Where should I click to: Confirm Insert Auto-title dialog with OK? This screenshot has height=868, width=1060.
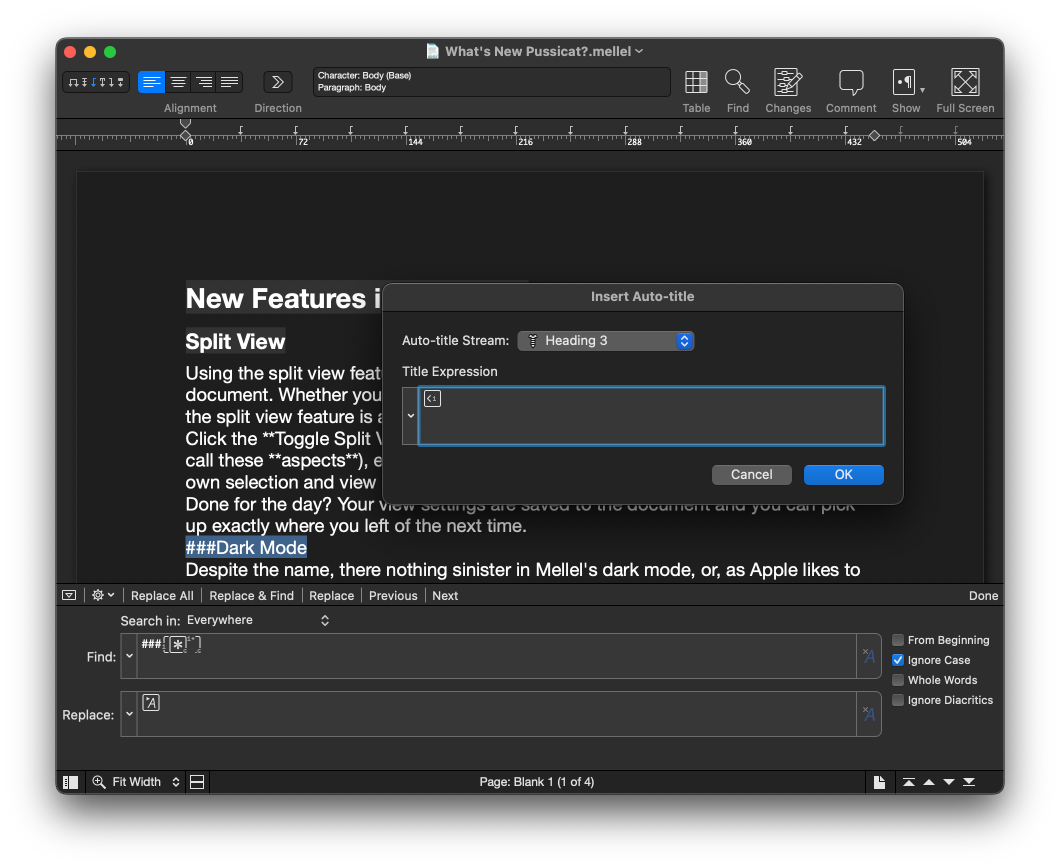[x=843, y=475]
